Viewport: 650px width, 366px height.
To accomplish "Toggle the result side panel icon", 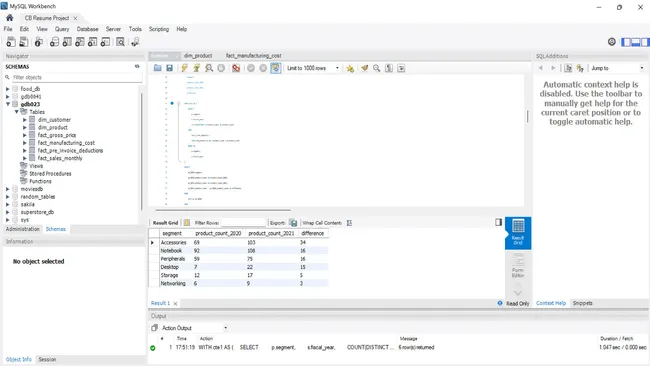I will click(498, 222).
